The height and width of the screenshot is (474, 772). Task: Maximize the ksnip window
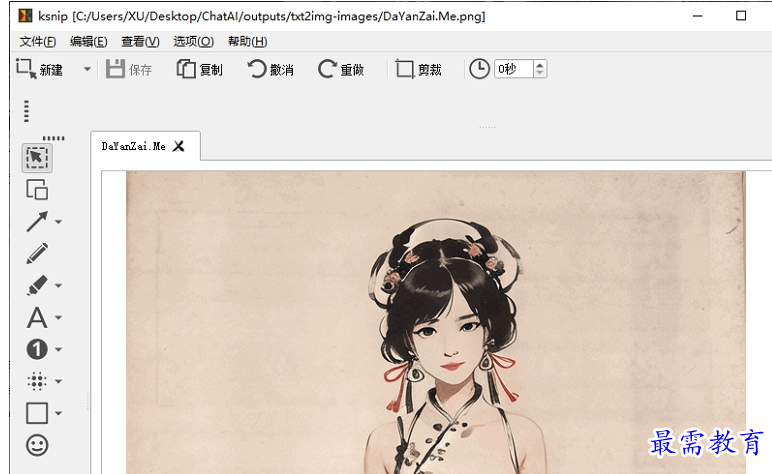741,16
